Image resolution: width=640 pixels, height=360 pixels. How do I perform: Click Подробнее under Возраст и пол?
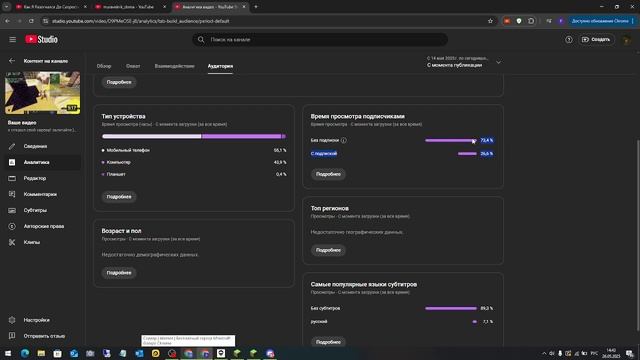click(119, 273)
